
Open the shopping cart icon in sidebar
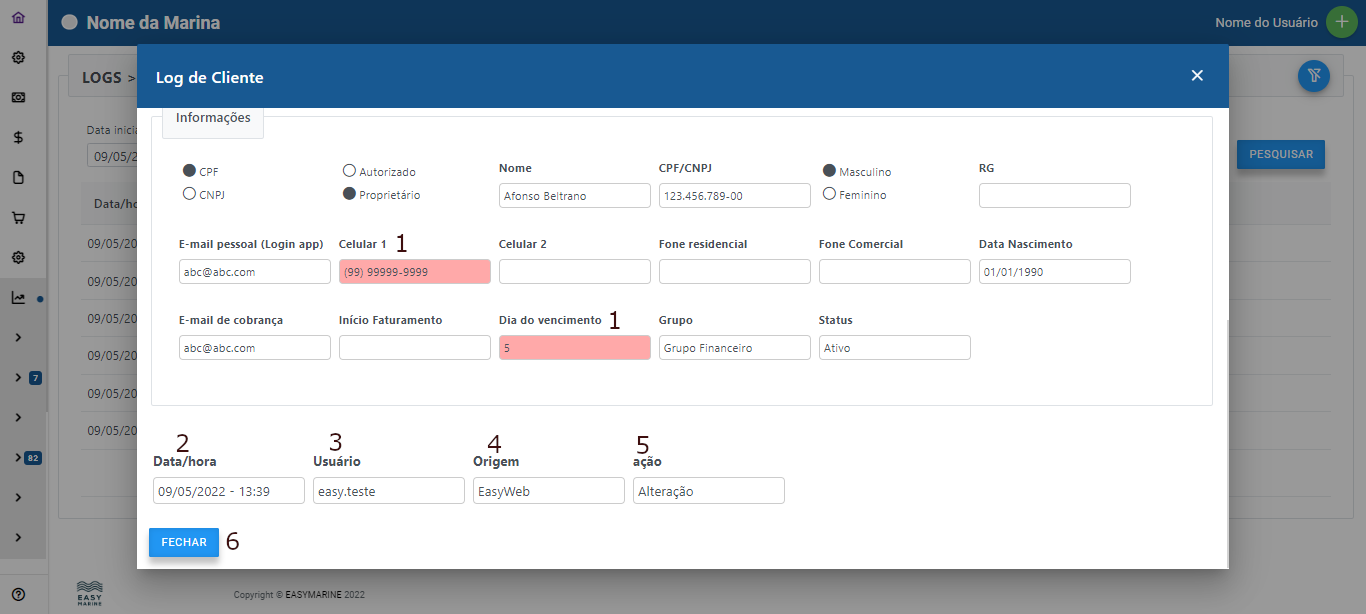(x=18, y=217)
